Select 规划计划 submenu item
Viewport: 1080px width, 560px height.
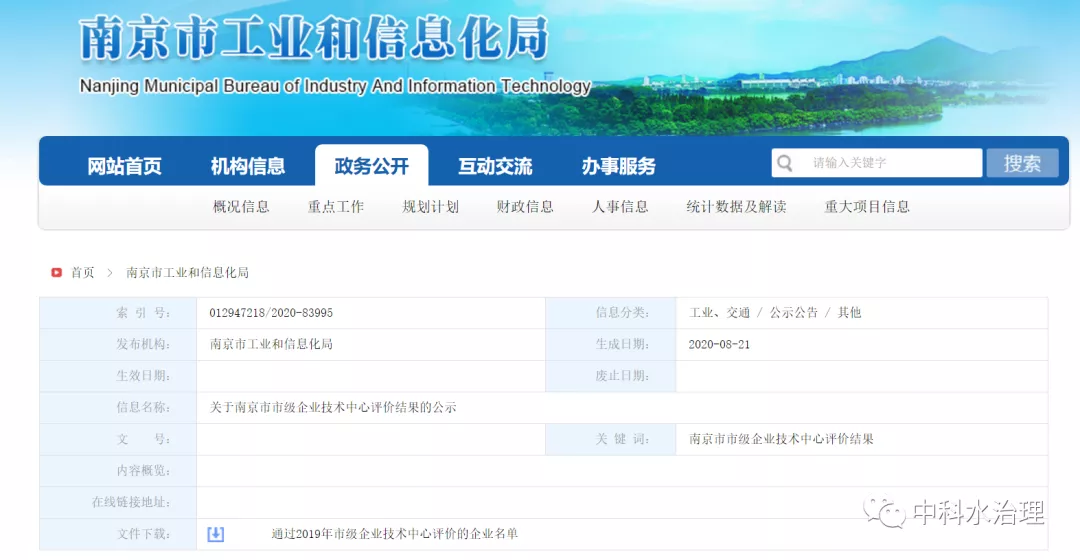coord(430,207)
